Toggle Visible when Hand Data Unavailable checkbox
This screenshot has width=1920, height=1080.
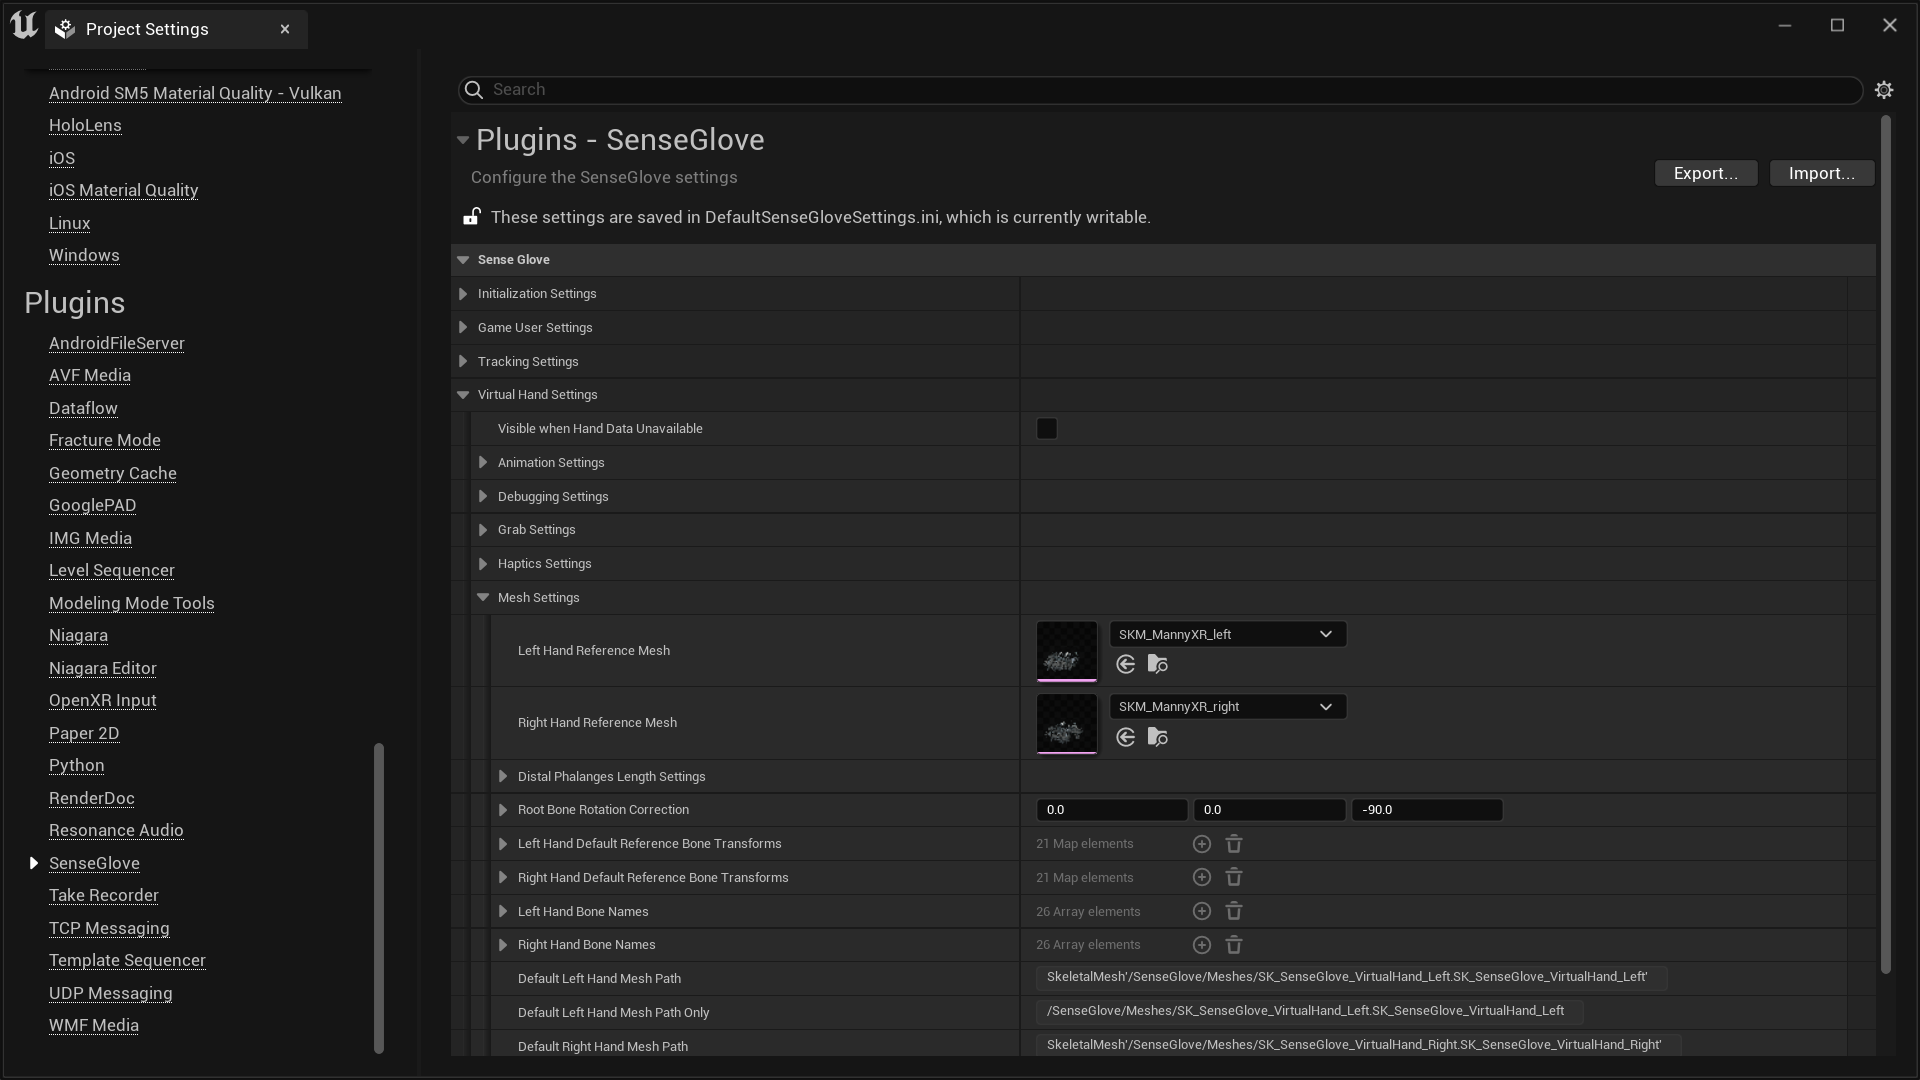[x=1047, y=427]
